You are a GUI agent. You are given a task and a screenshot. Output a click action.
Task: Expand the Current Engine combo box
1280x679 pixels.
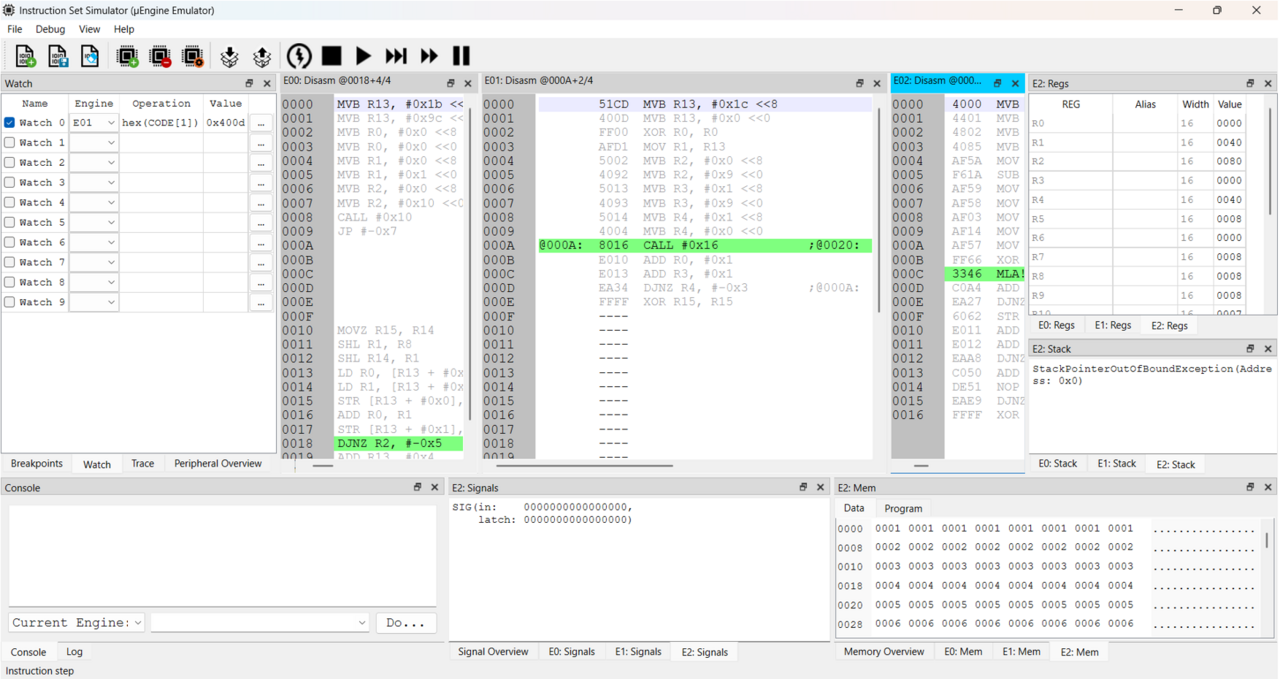[77, 622]
